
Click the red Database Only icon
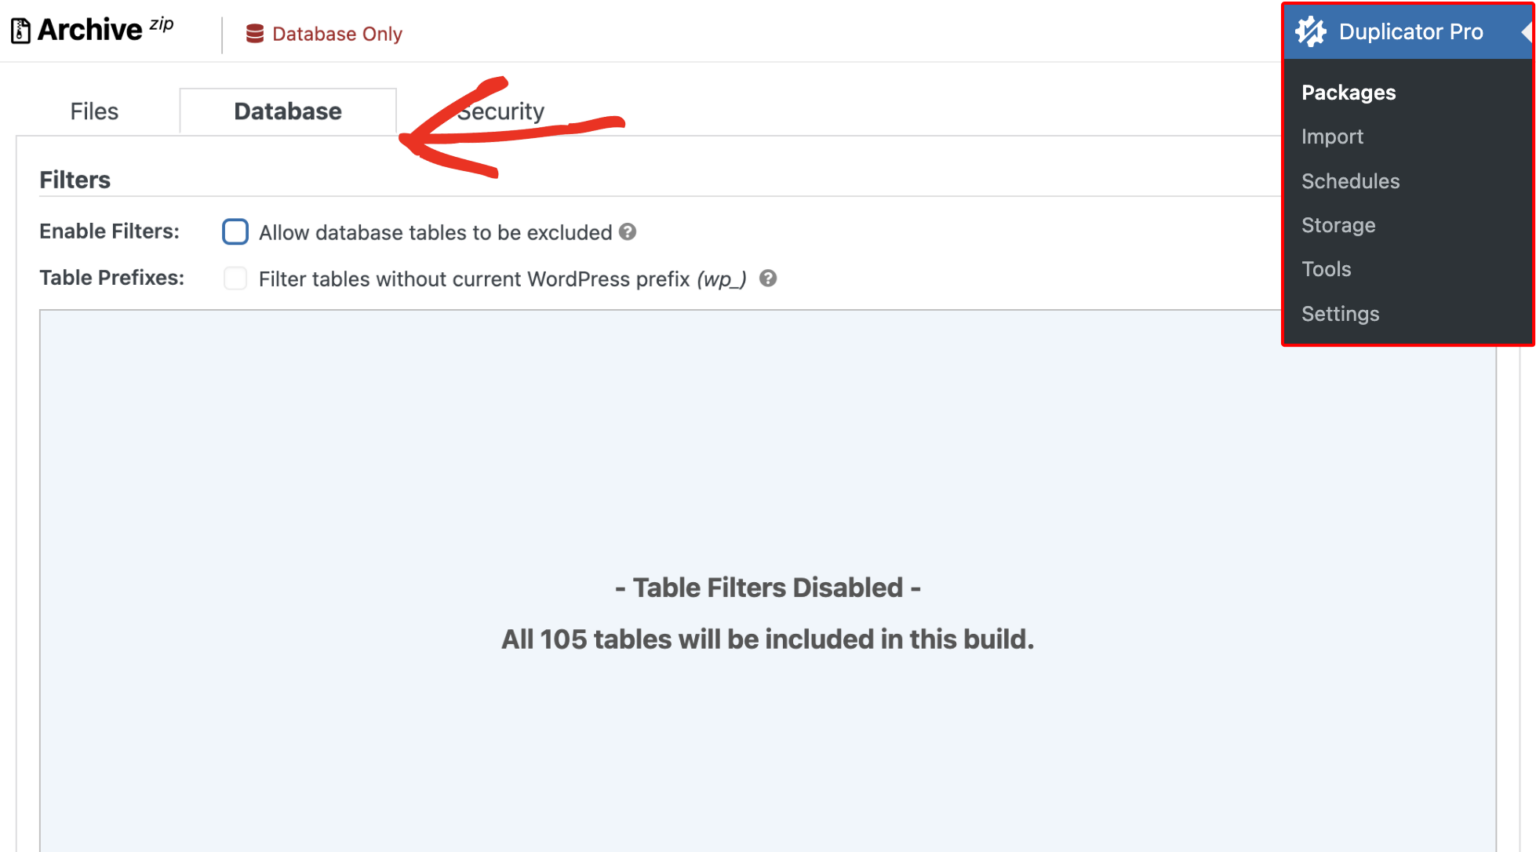pyautogui.click(x=255, y=34)
